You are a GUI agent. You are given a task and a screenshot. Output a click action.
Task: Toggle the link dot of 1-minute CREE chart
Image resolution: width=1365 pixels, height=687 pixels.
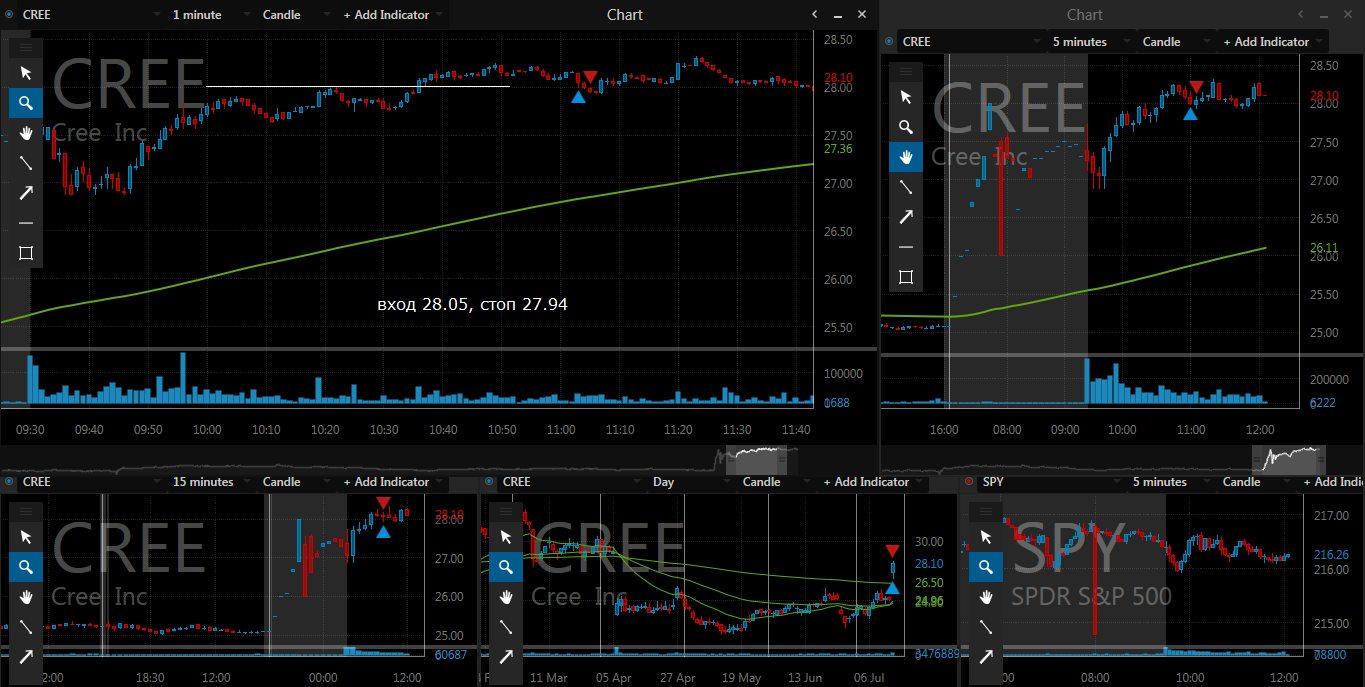[x=10, y=15]
